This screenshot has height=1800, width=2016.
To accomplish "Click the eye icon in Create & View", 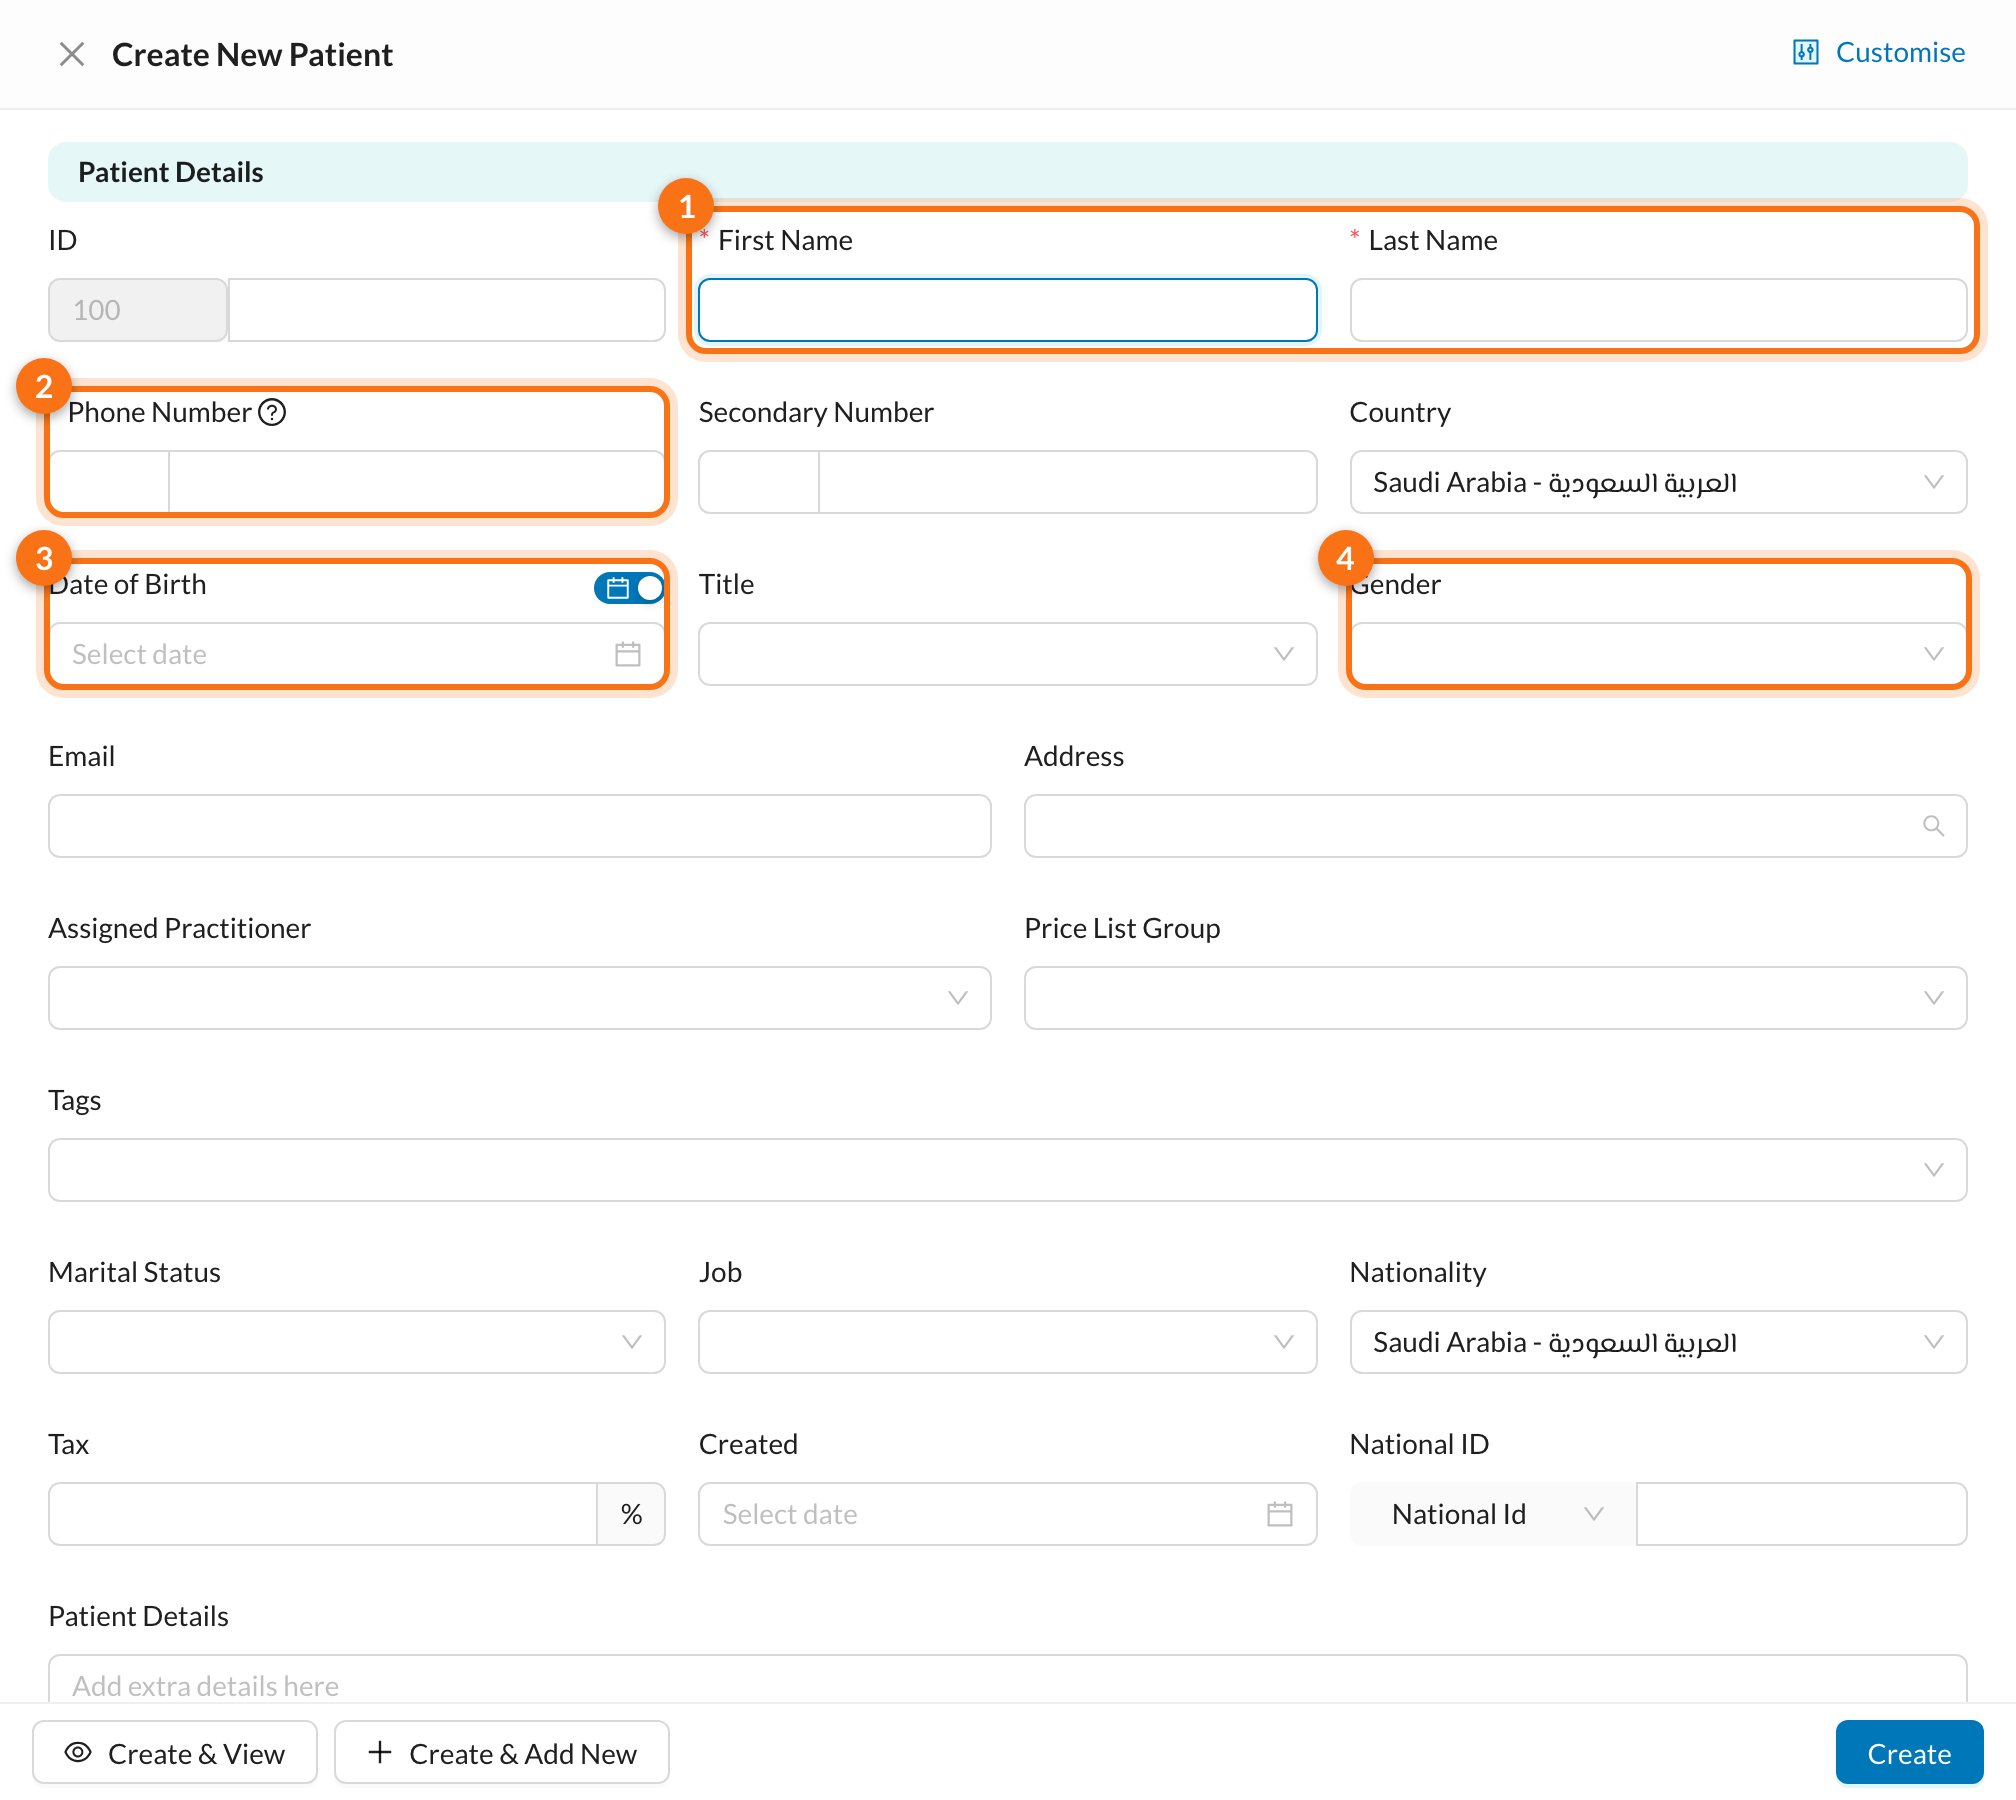I will point(78,1752).
